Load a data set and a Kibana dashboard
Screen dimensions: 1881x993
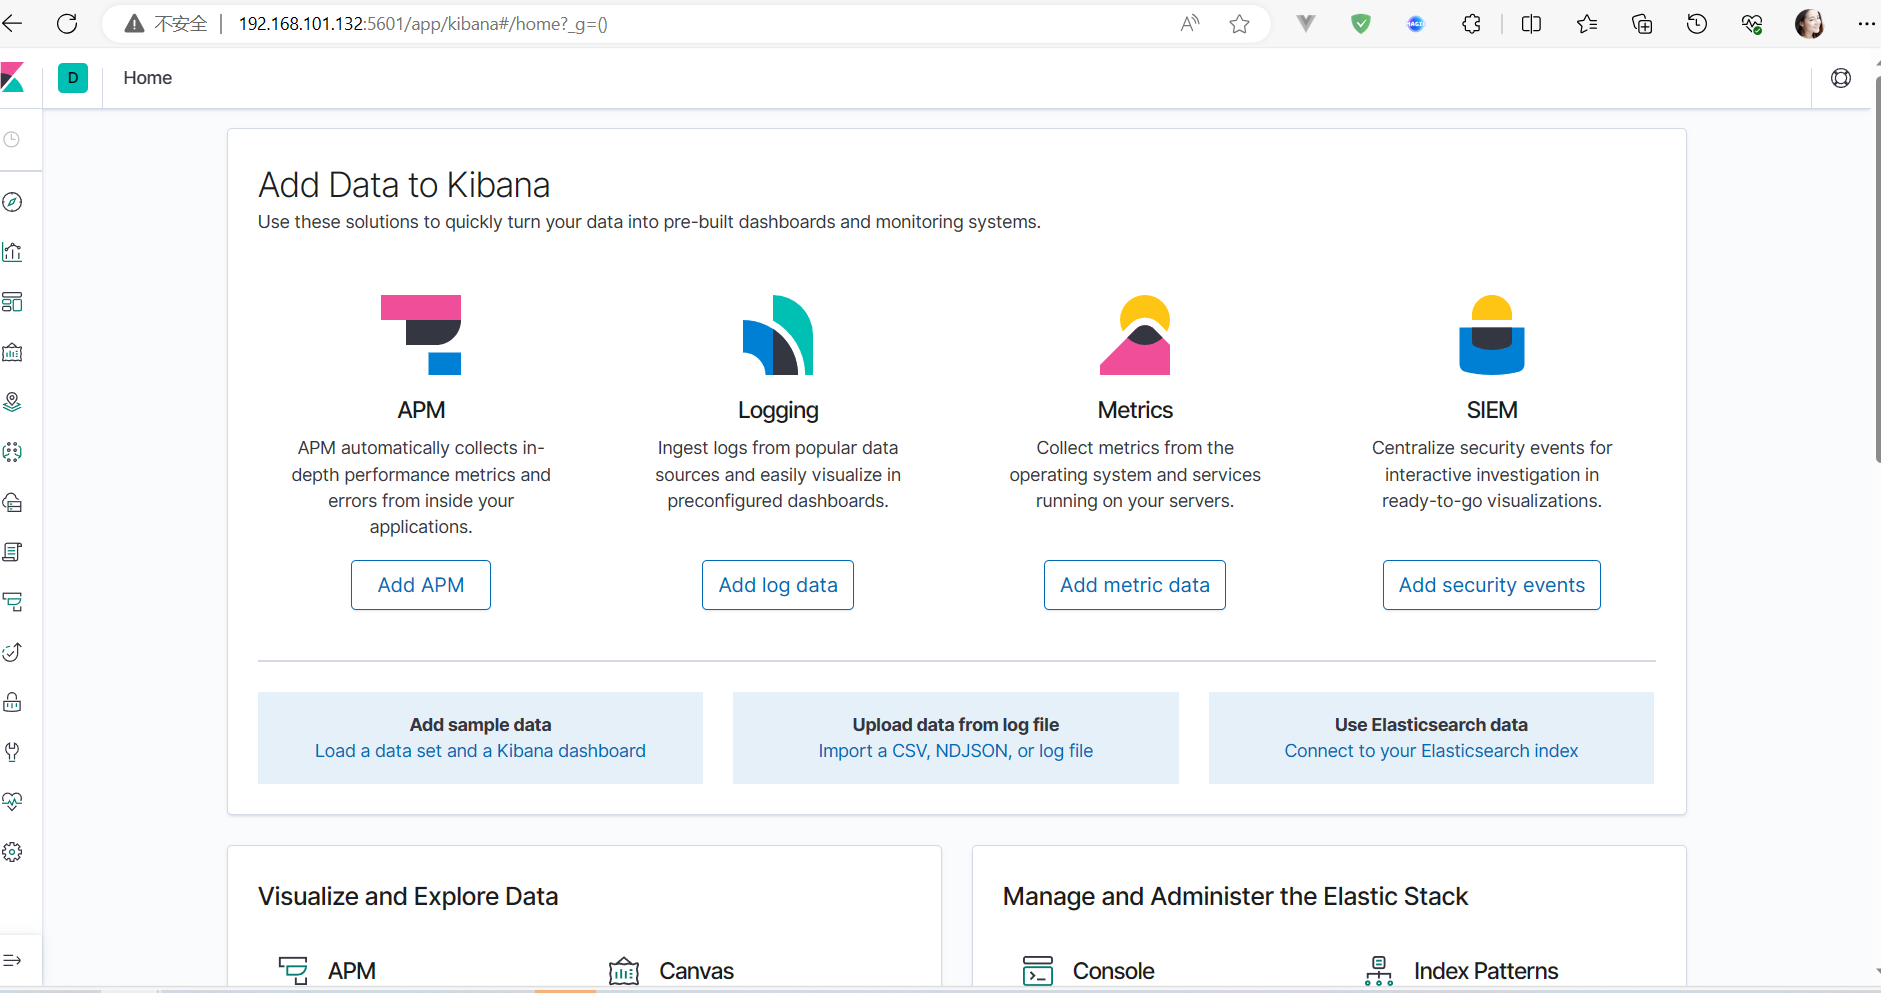tap(480, 751)
